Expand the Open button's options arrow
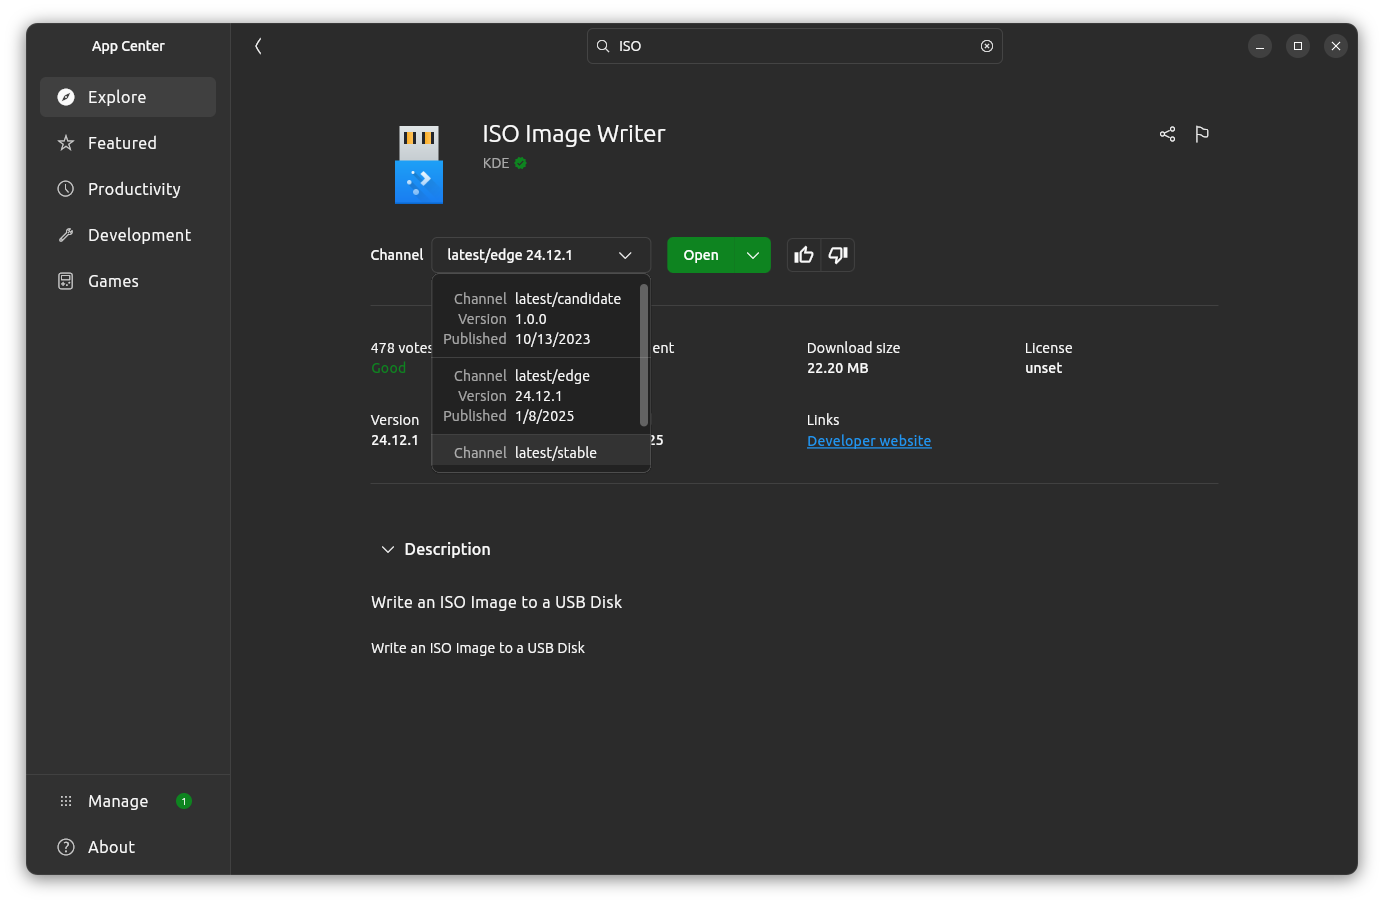The width and height of the screenshot is (1384, 904). point(753,255)
